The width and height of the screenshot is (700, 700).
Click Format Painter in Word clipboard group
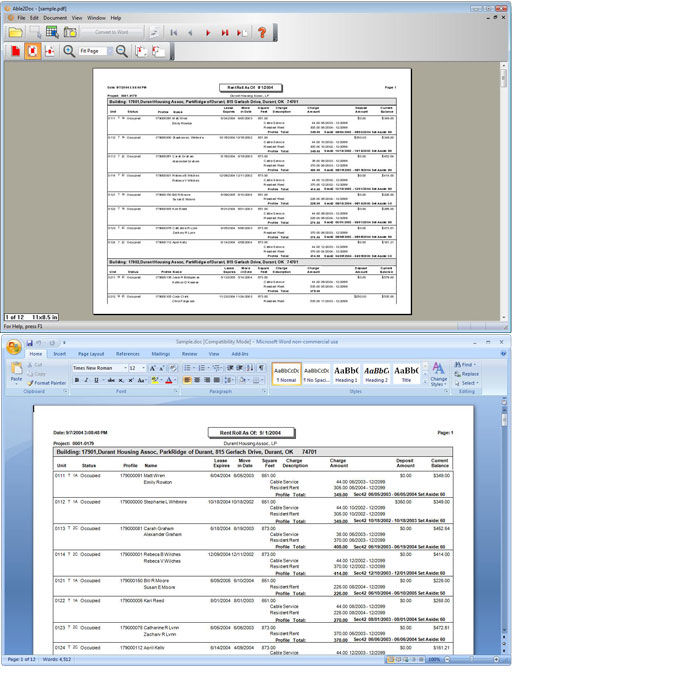pos(46,383)
